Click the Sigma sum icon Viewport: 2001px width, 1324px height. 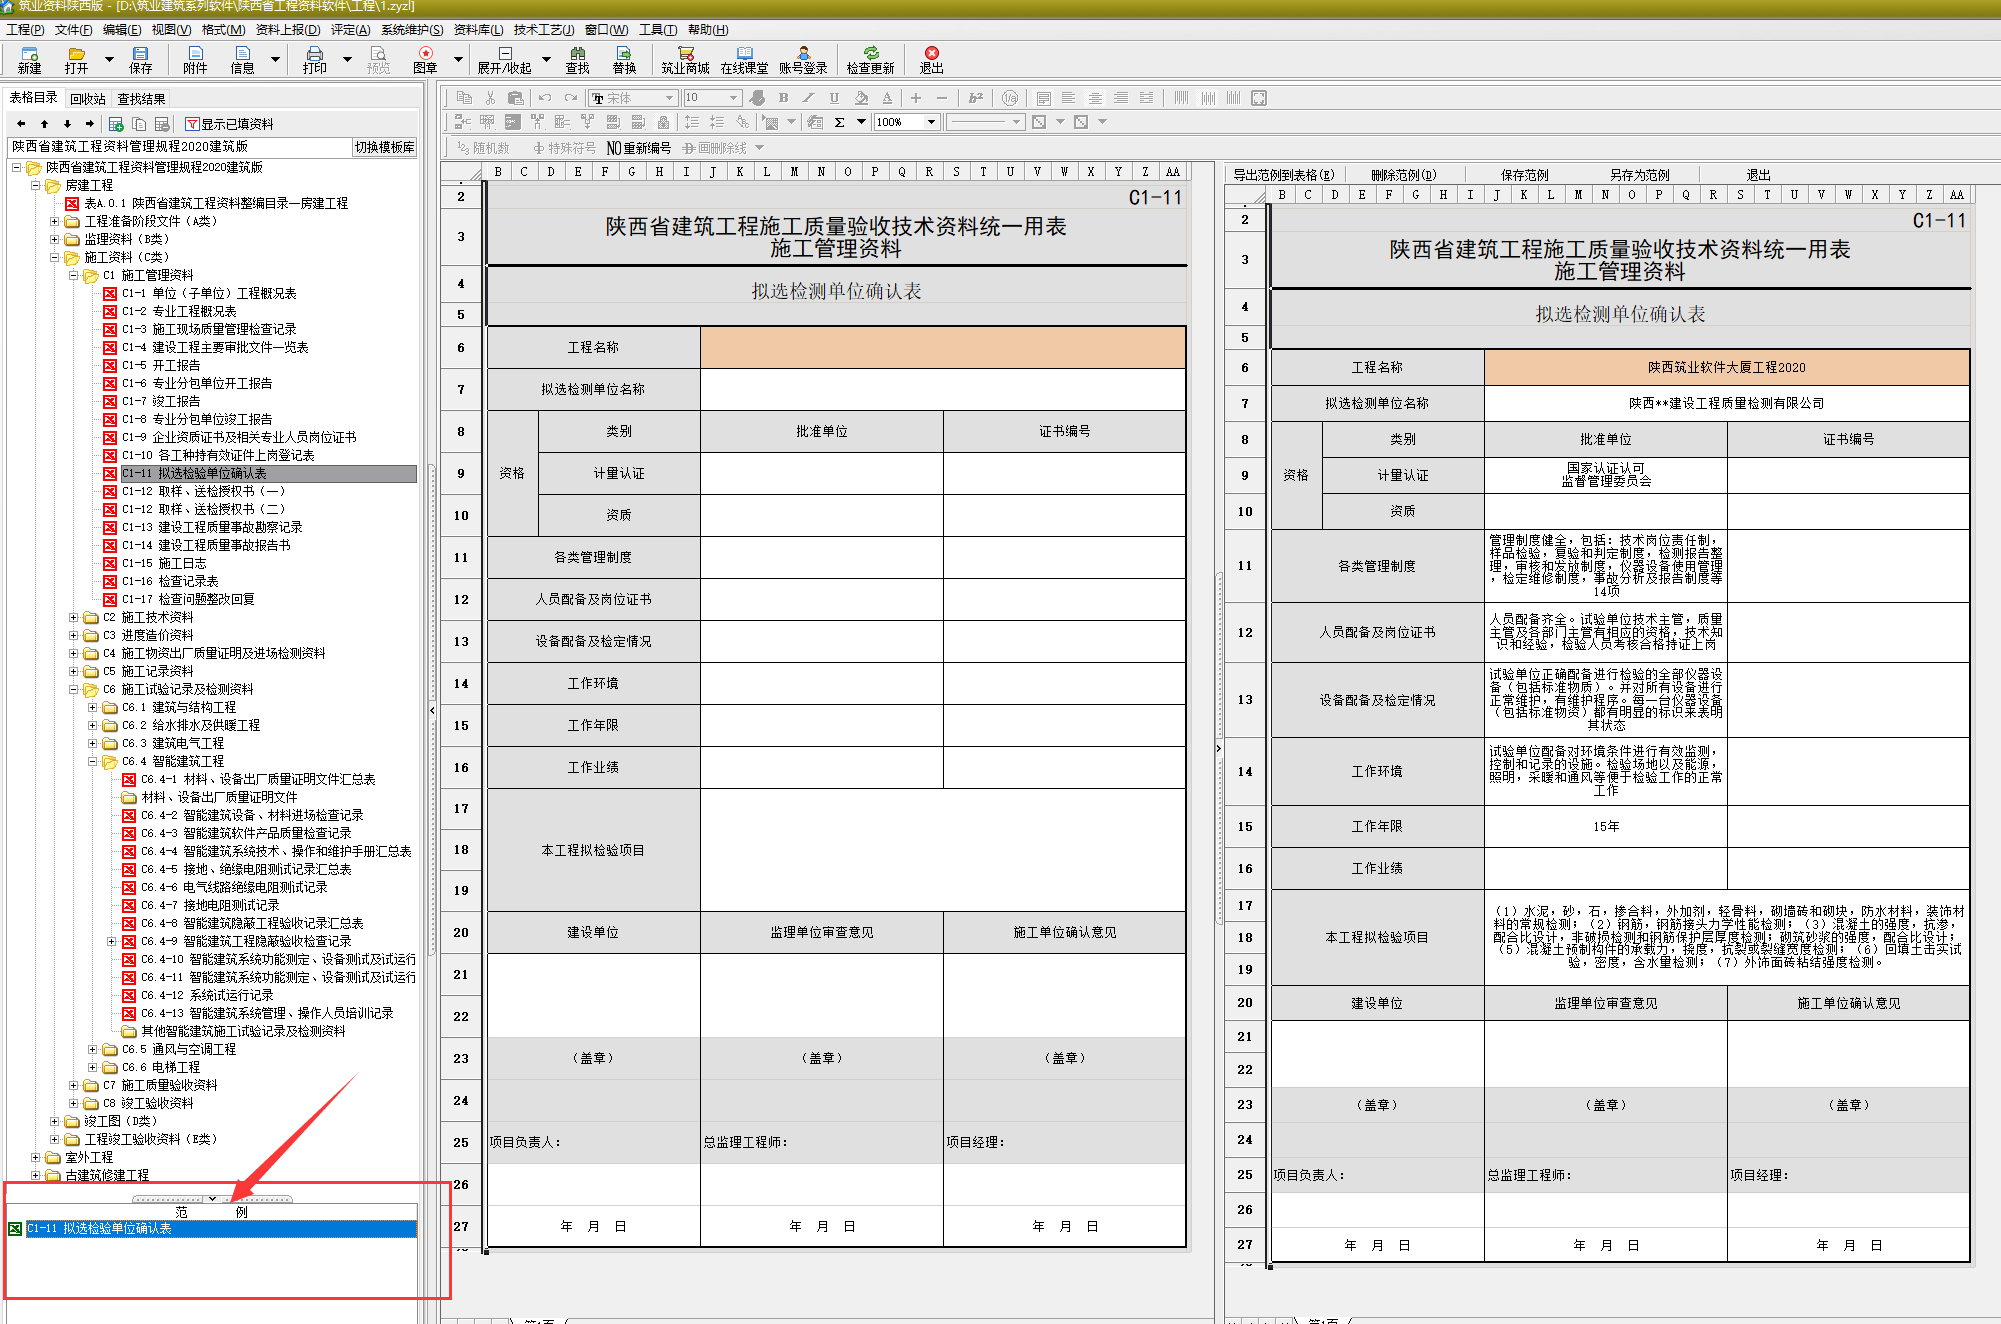(839, 122)
